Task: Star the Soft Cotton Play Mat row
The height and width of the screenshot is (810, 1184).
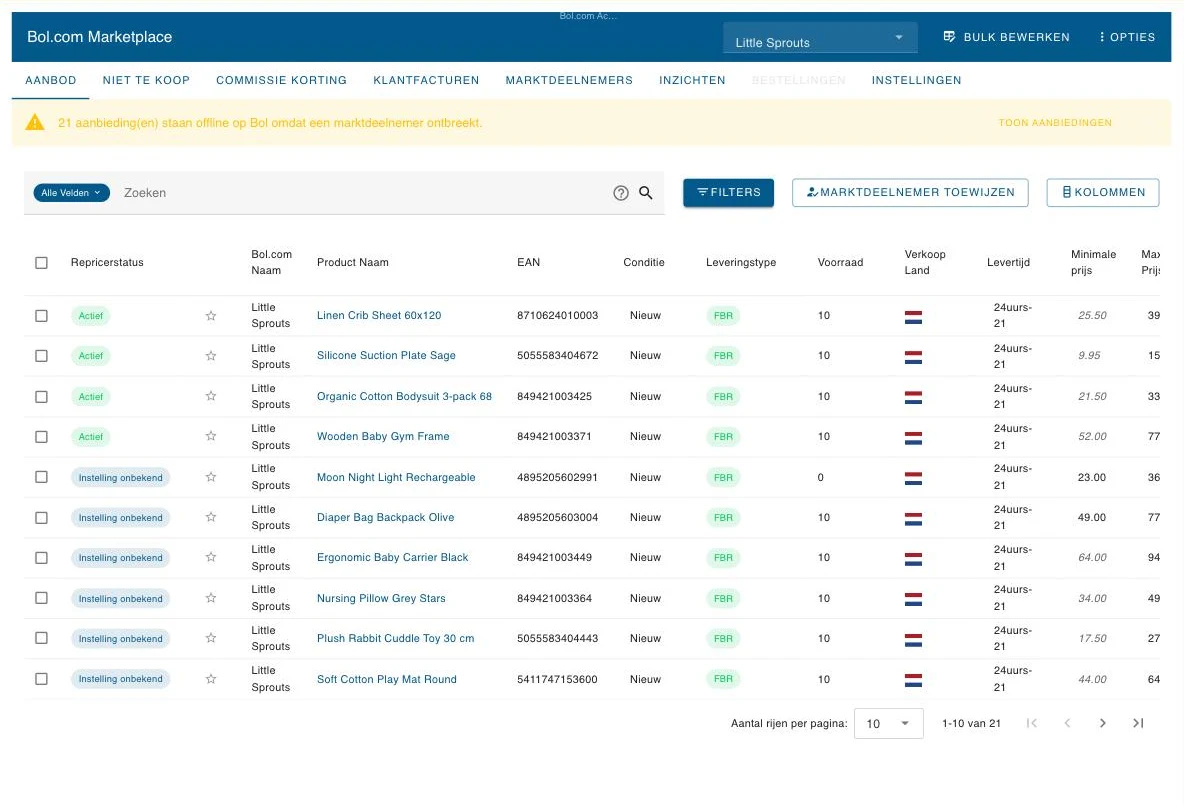Action: (x=211, y=679)
